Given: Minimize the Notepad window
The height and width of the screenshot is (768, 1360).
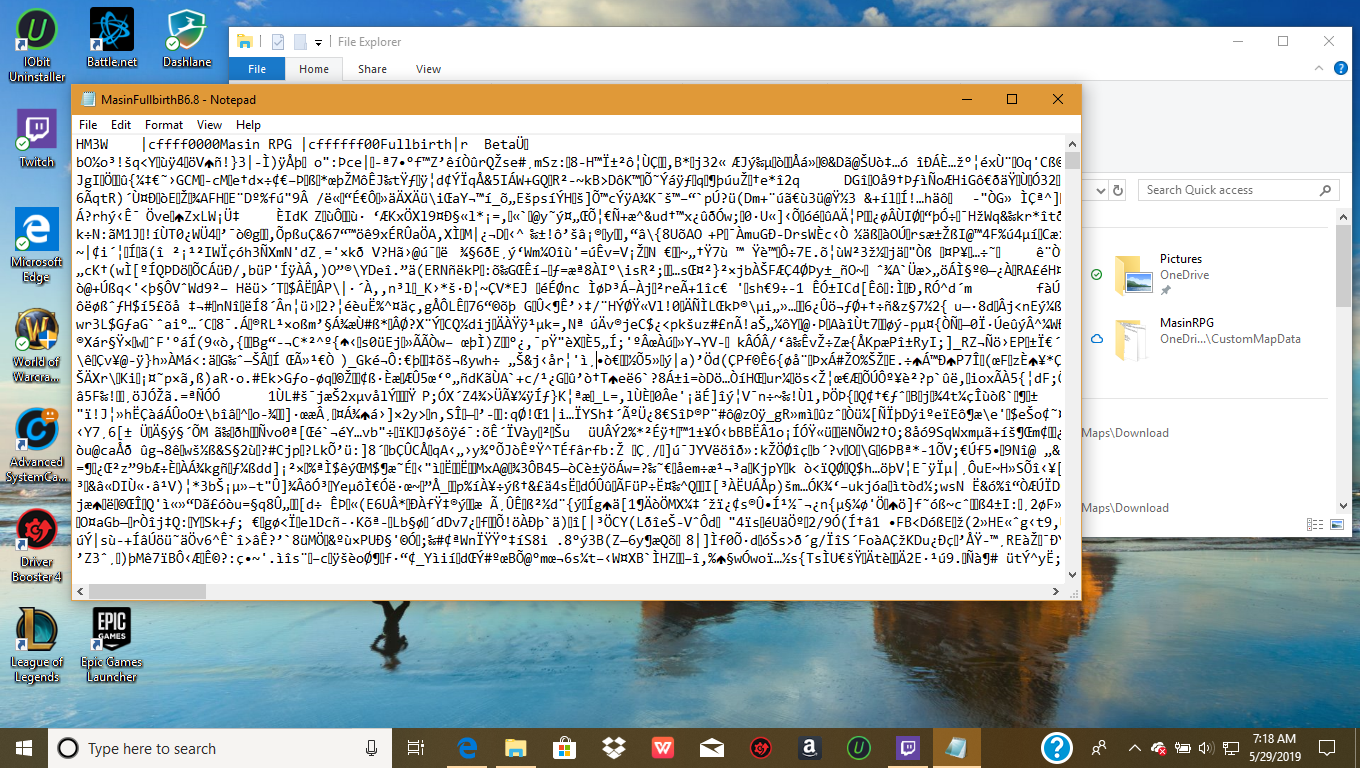Looking at the screenshot, I should [966, 99].
